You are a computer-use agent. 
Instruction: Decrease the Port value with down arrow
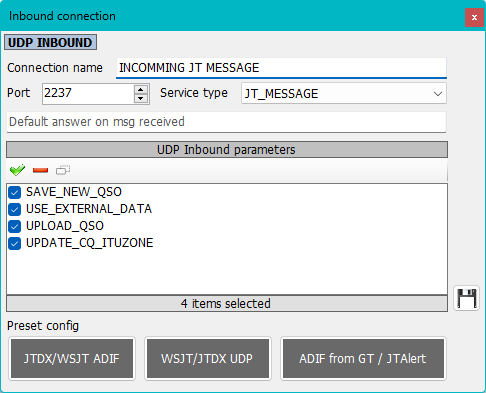[x=141, y=98]
